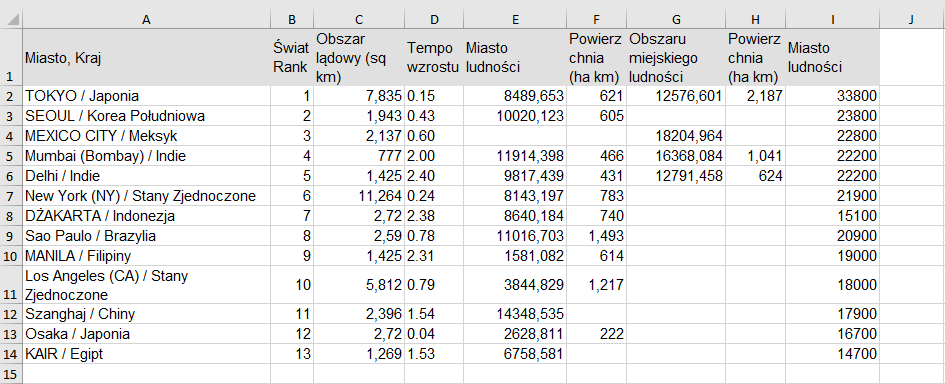Select column J header
Image resolution: width=945 pixels, height=384 pixels.
(912, 19)
